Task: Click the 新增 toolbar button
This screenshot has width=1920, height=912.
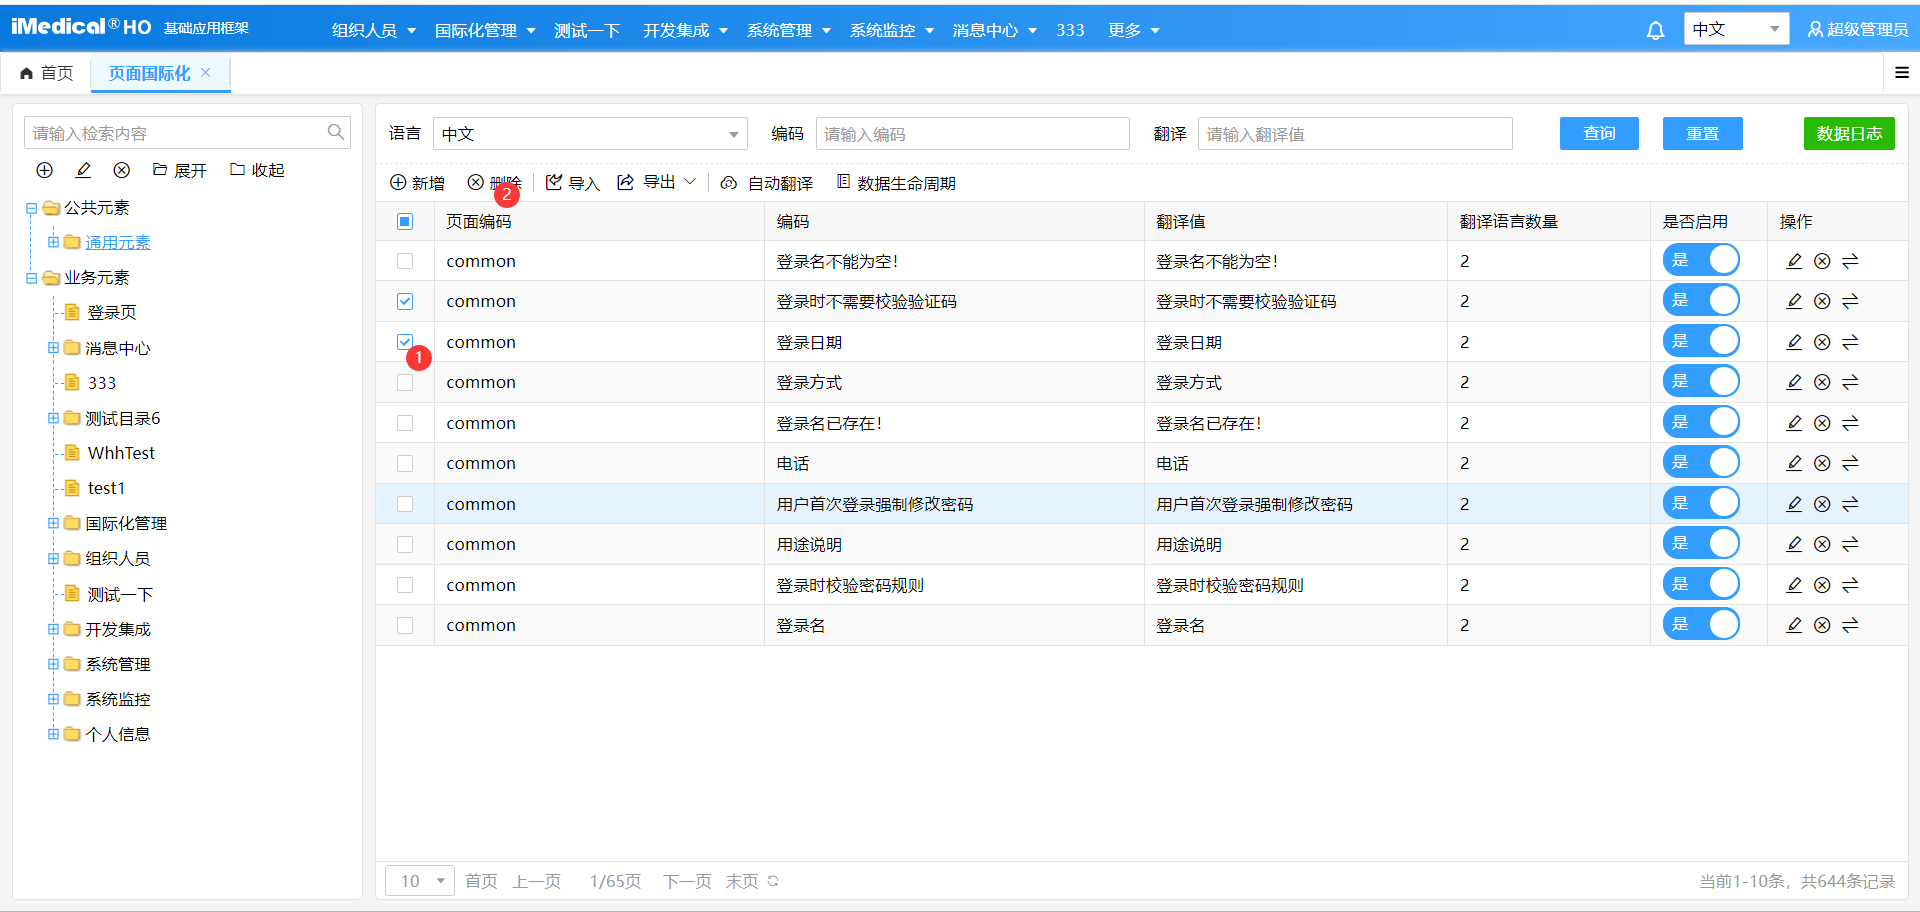Action: pos(417,183)
